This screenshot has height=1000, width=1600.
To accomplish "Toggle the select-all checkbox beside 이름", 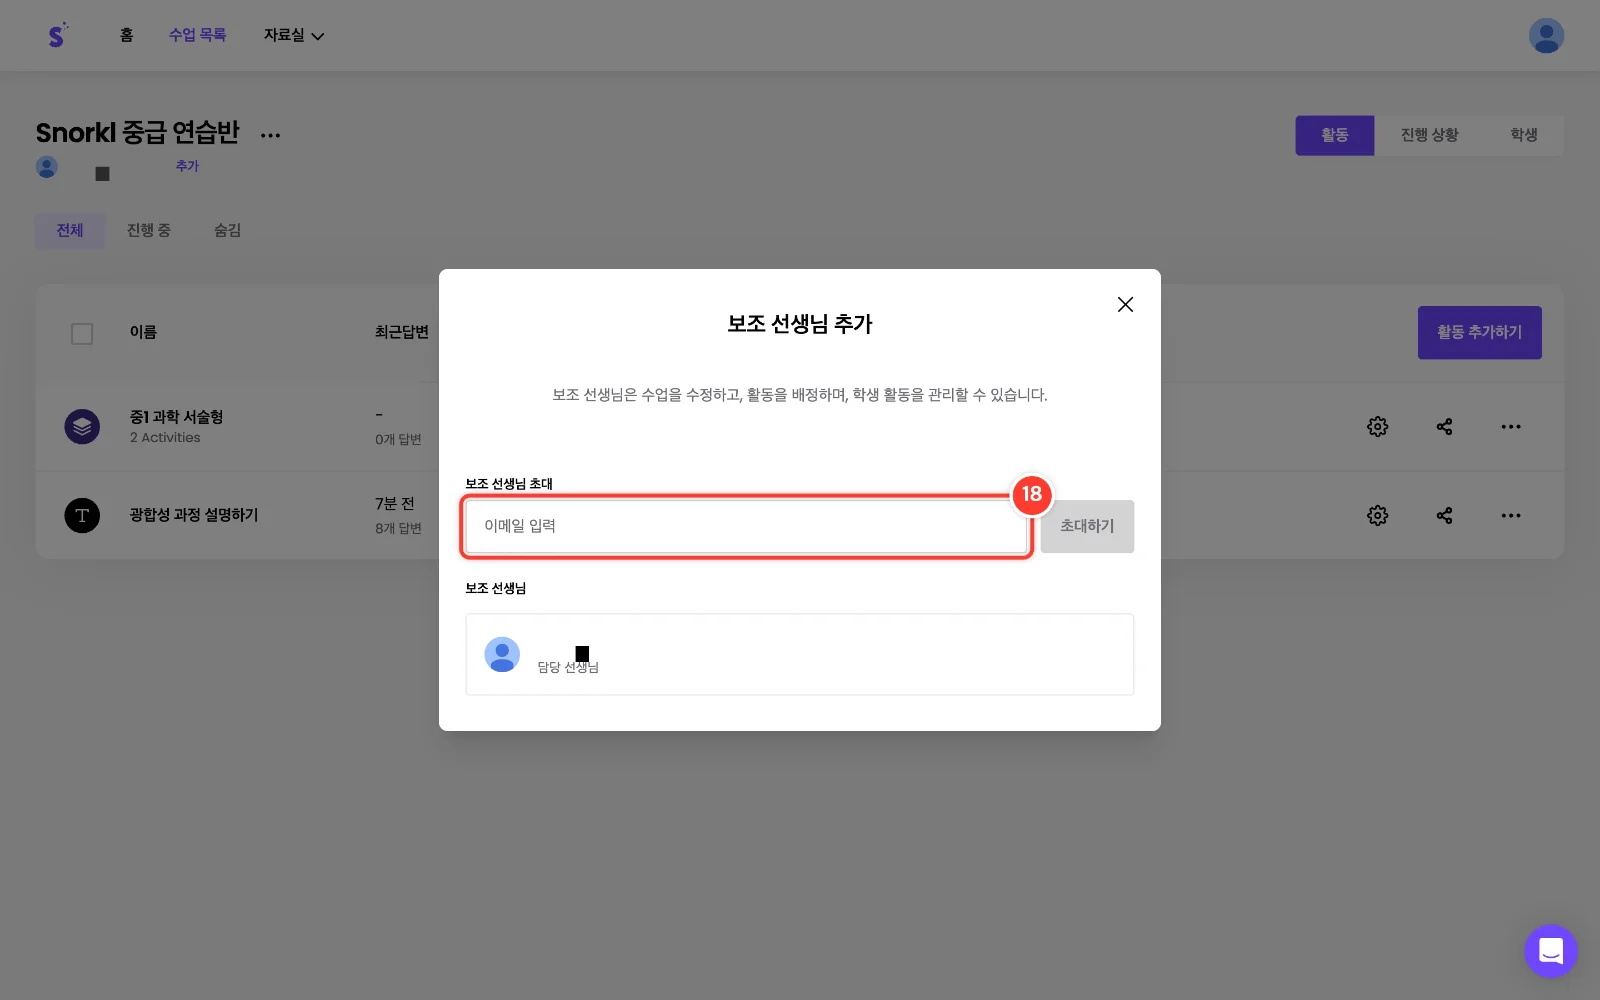I will click(x=82, y=334).
